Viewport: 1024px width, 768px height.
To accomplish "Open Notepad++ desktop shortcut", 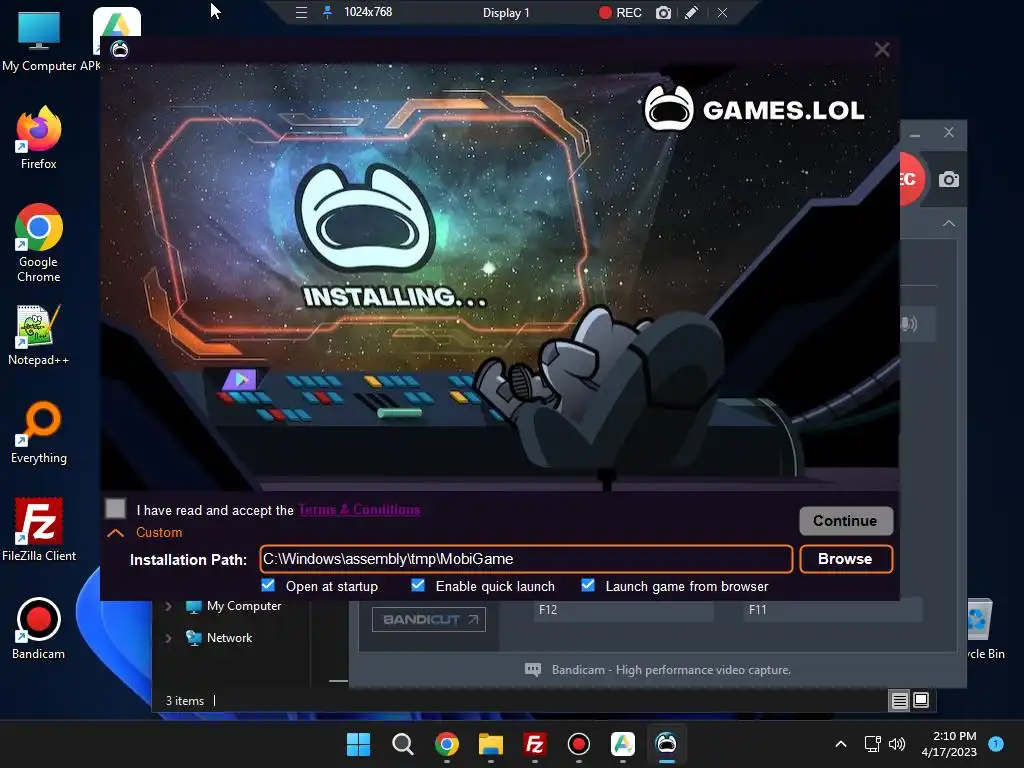I will click(x=39, y=334).
